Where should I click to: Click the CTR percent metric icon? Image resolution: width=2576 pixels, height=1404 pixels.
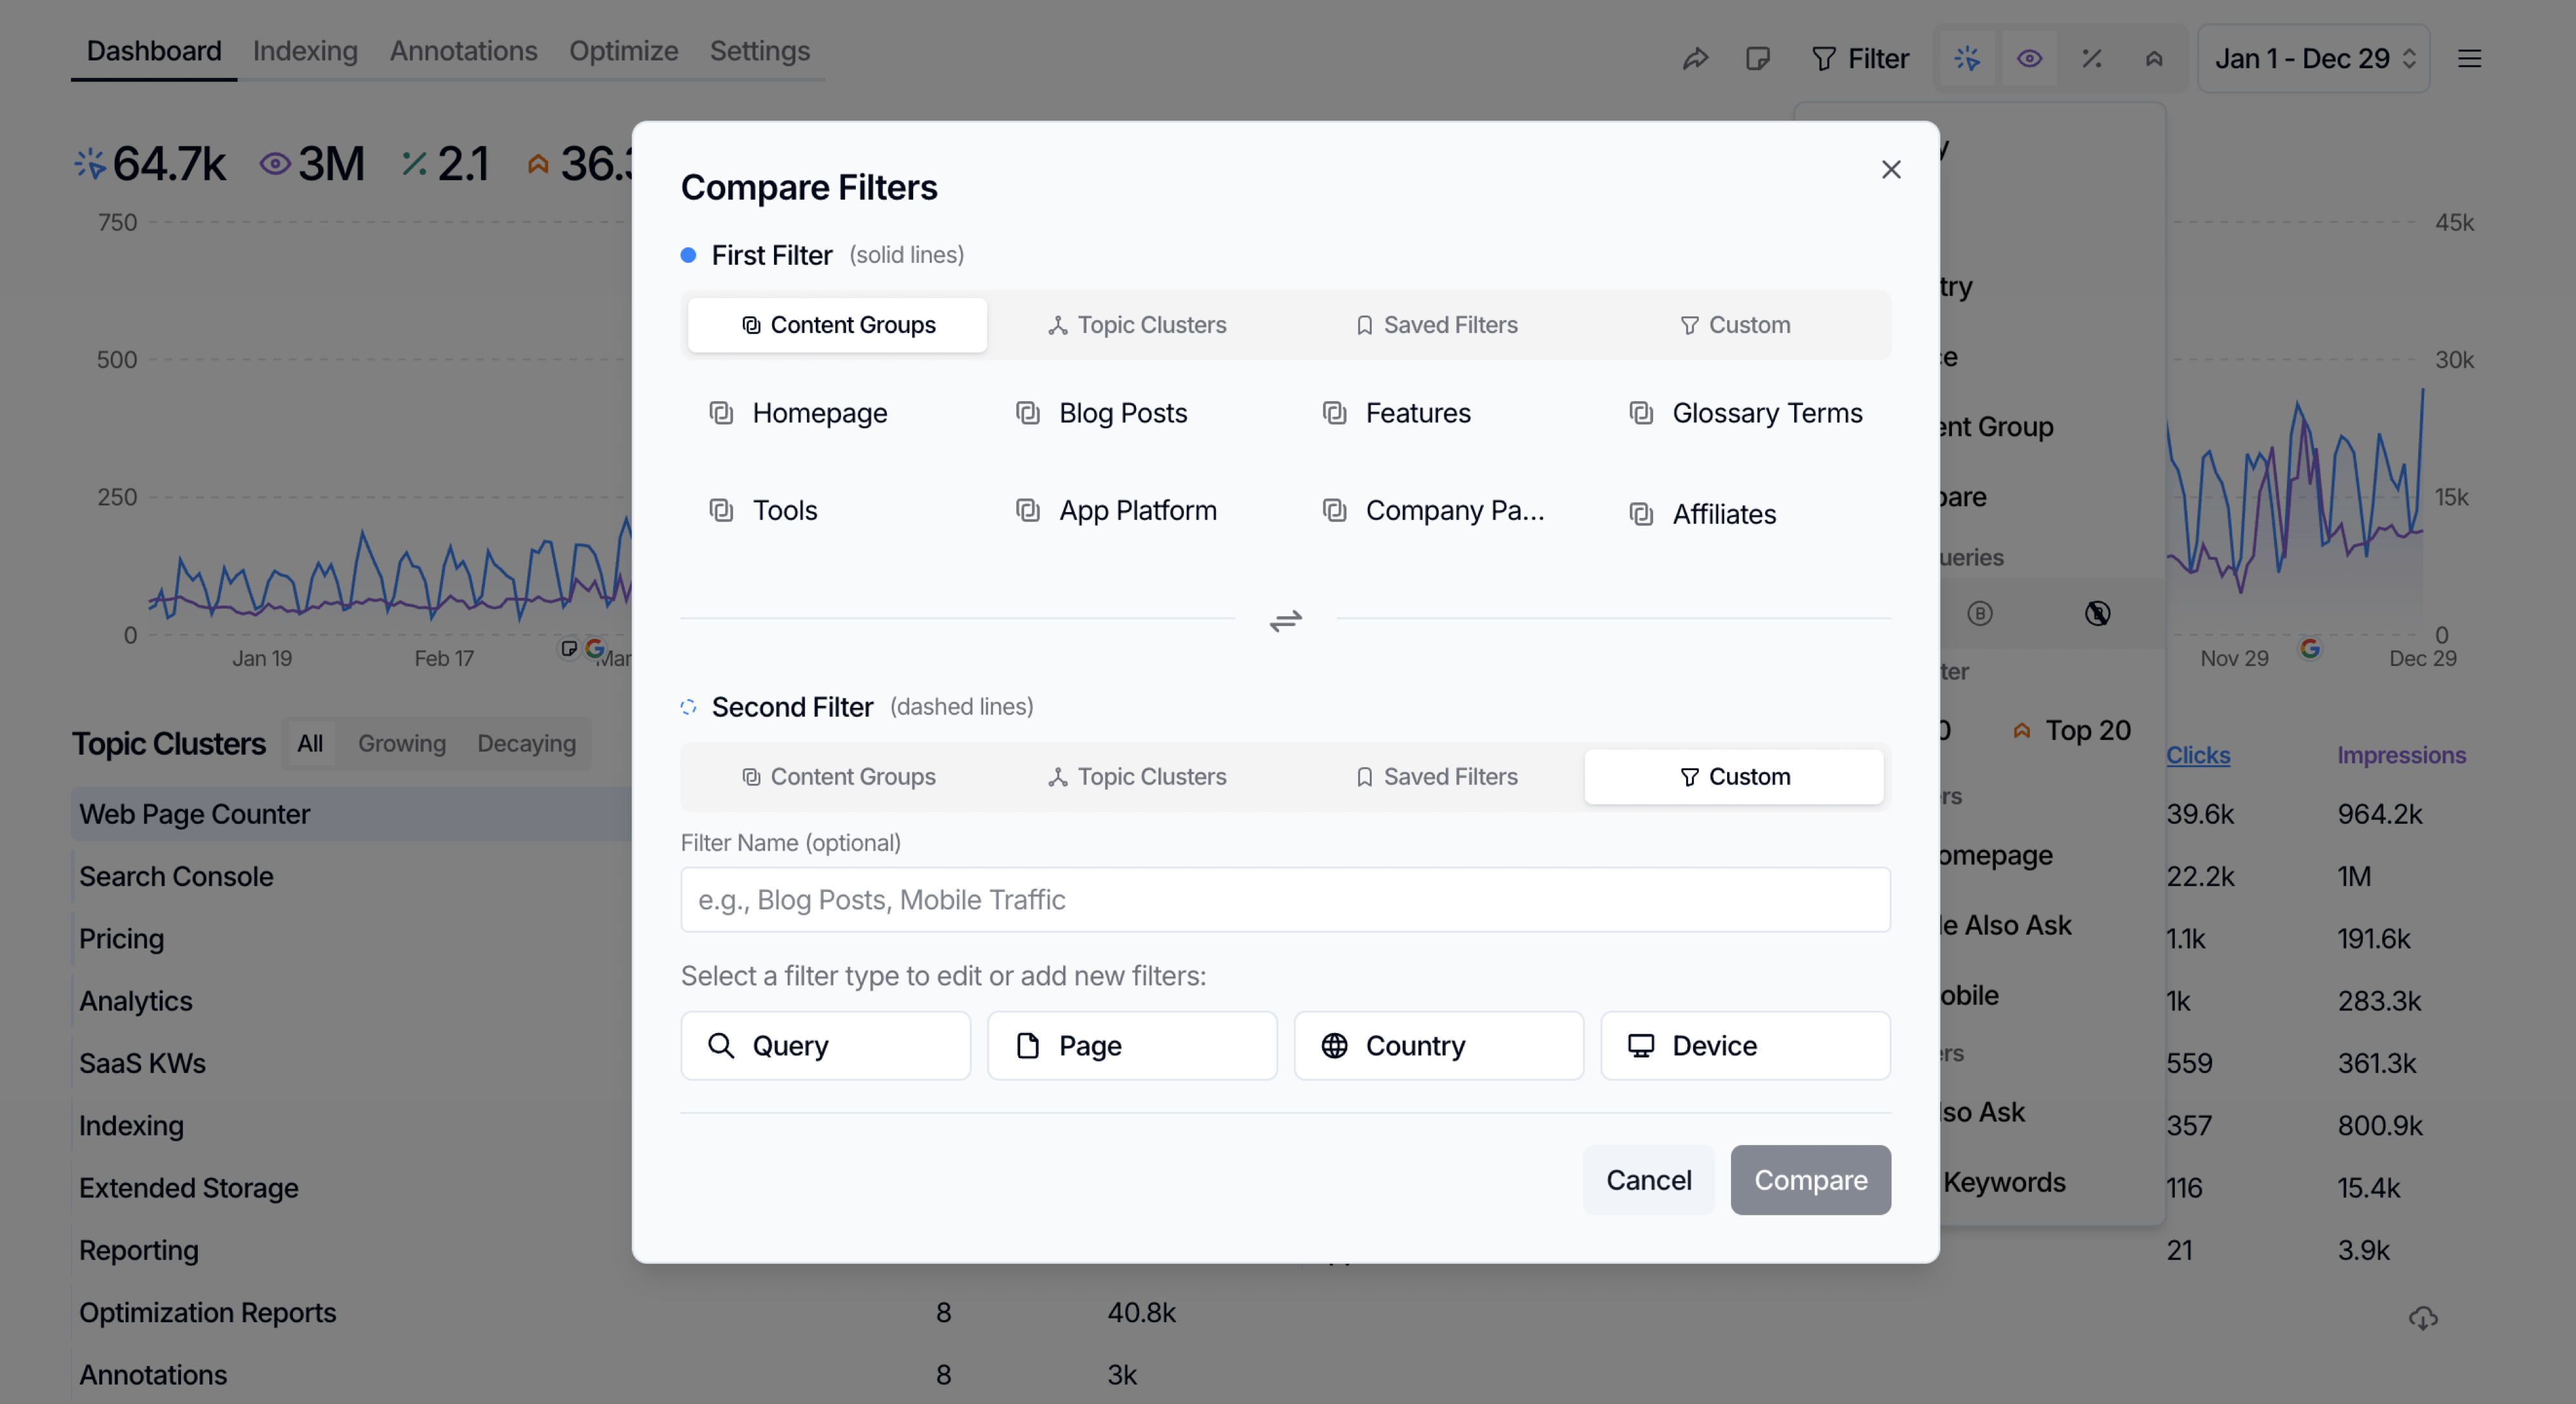[x=2092, y=58]
